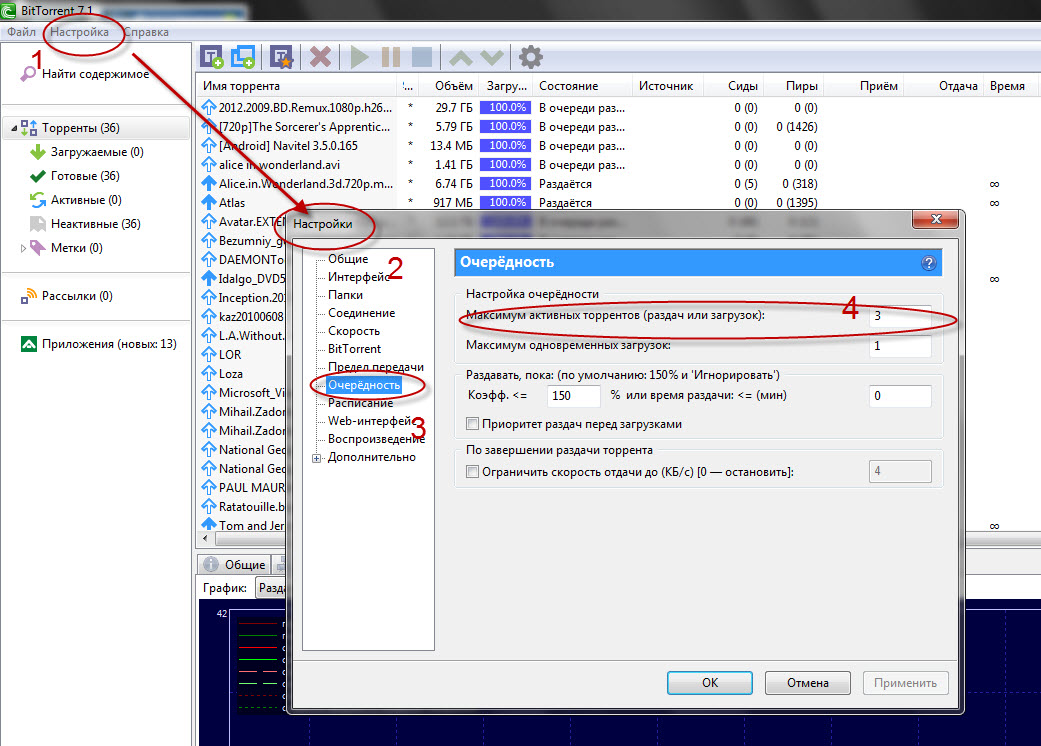Click the Add Torrent from URL icon
Image resolution: width=1041 pixels, height=746 pixels.
coord(243,57)
